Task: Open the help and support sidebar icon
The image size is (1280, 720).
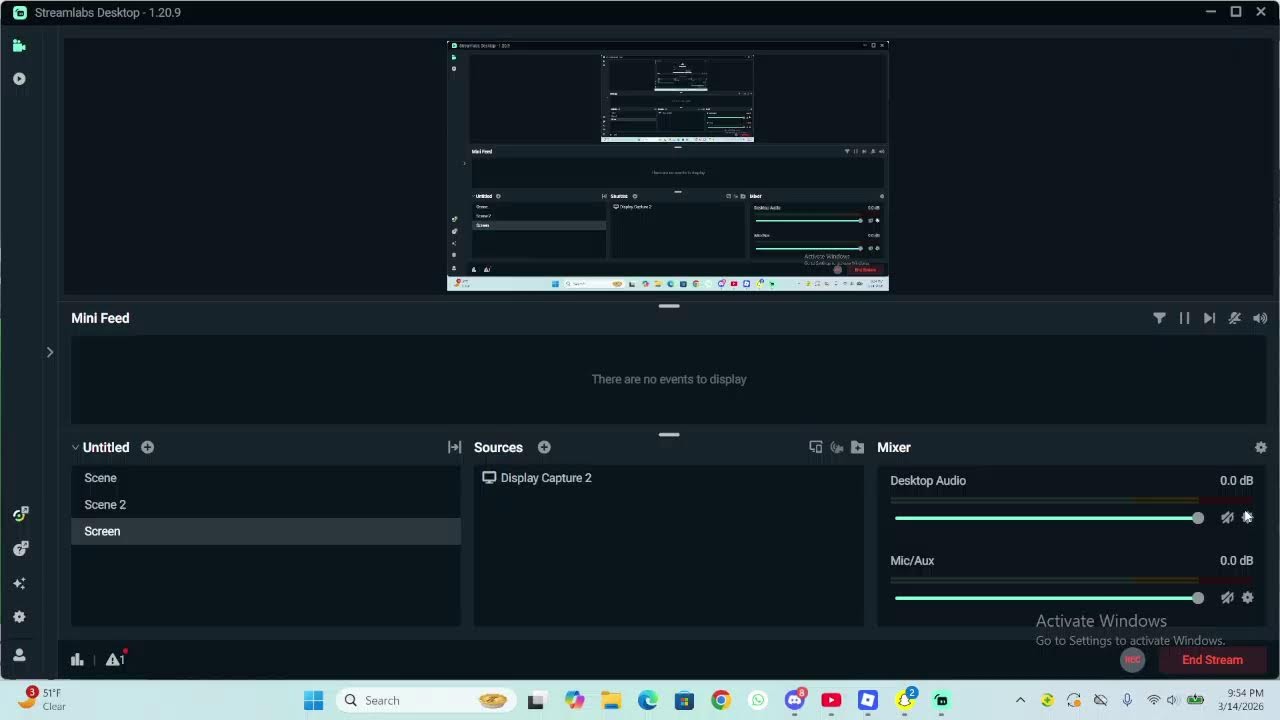Action: click(19, 549)
